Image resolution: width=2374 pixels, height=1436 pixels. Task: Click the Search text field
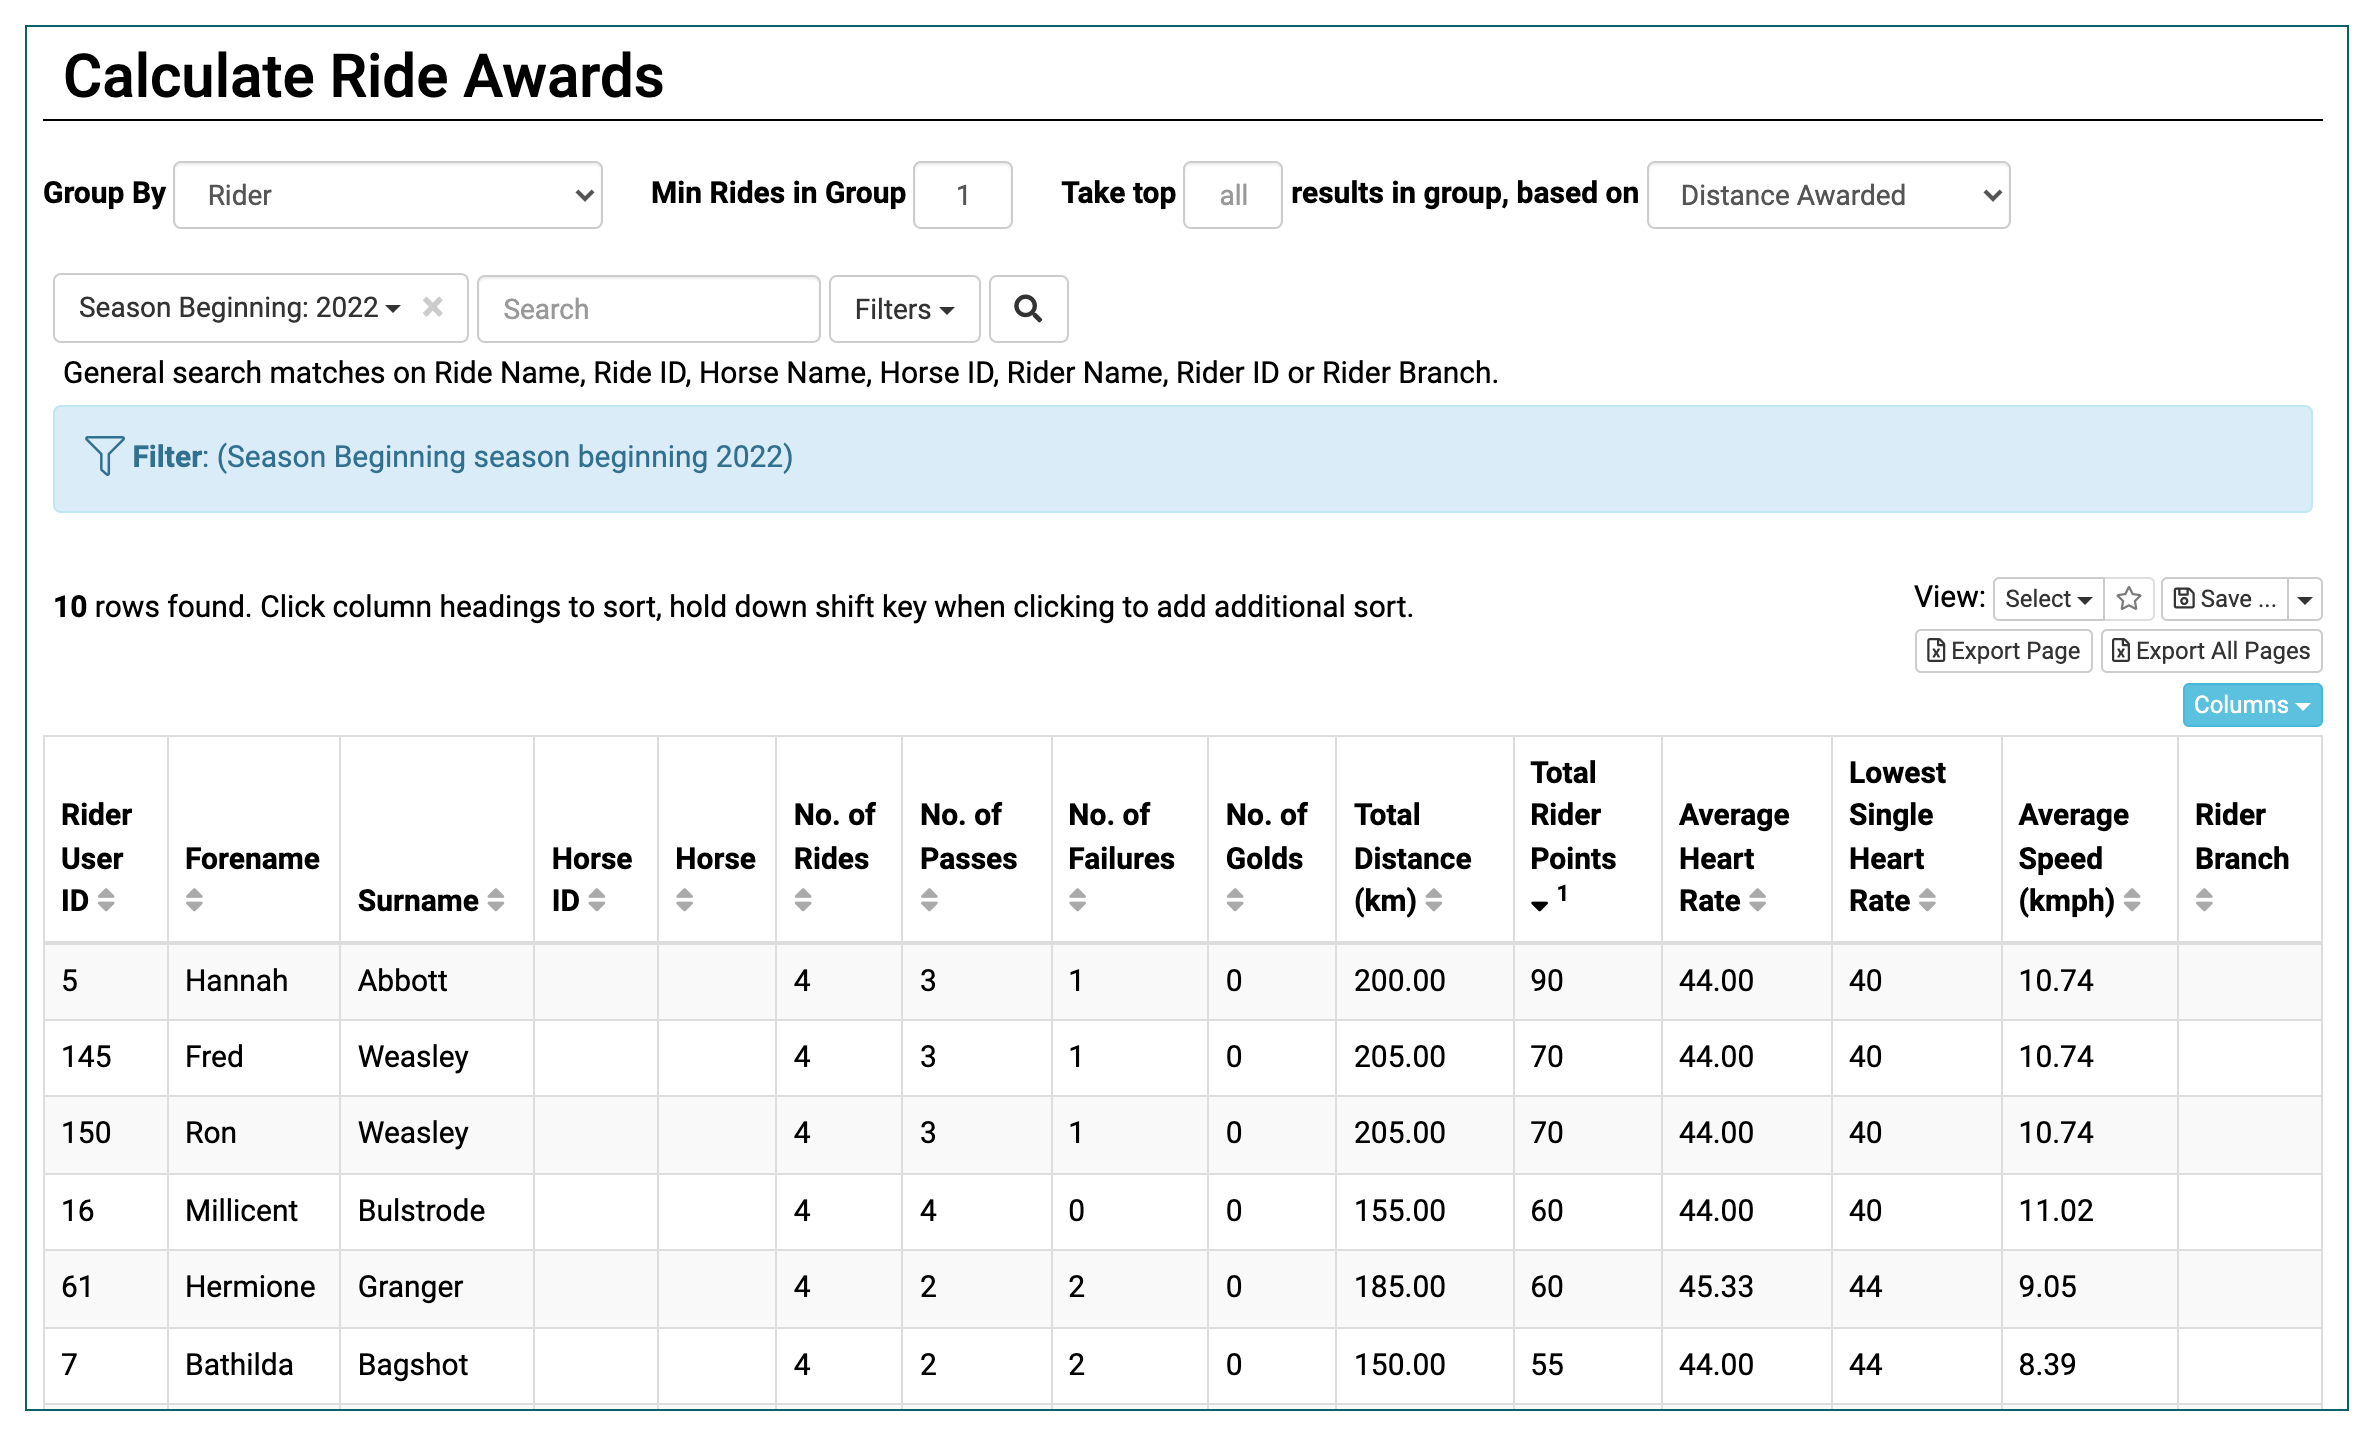click(x=649, y=309)
